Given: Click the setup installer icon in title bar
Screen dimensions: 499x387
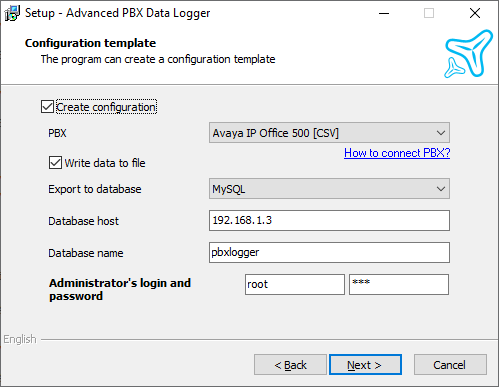Looking at the screenshot, I should [12, 13].
